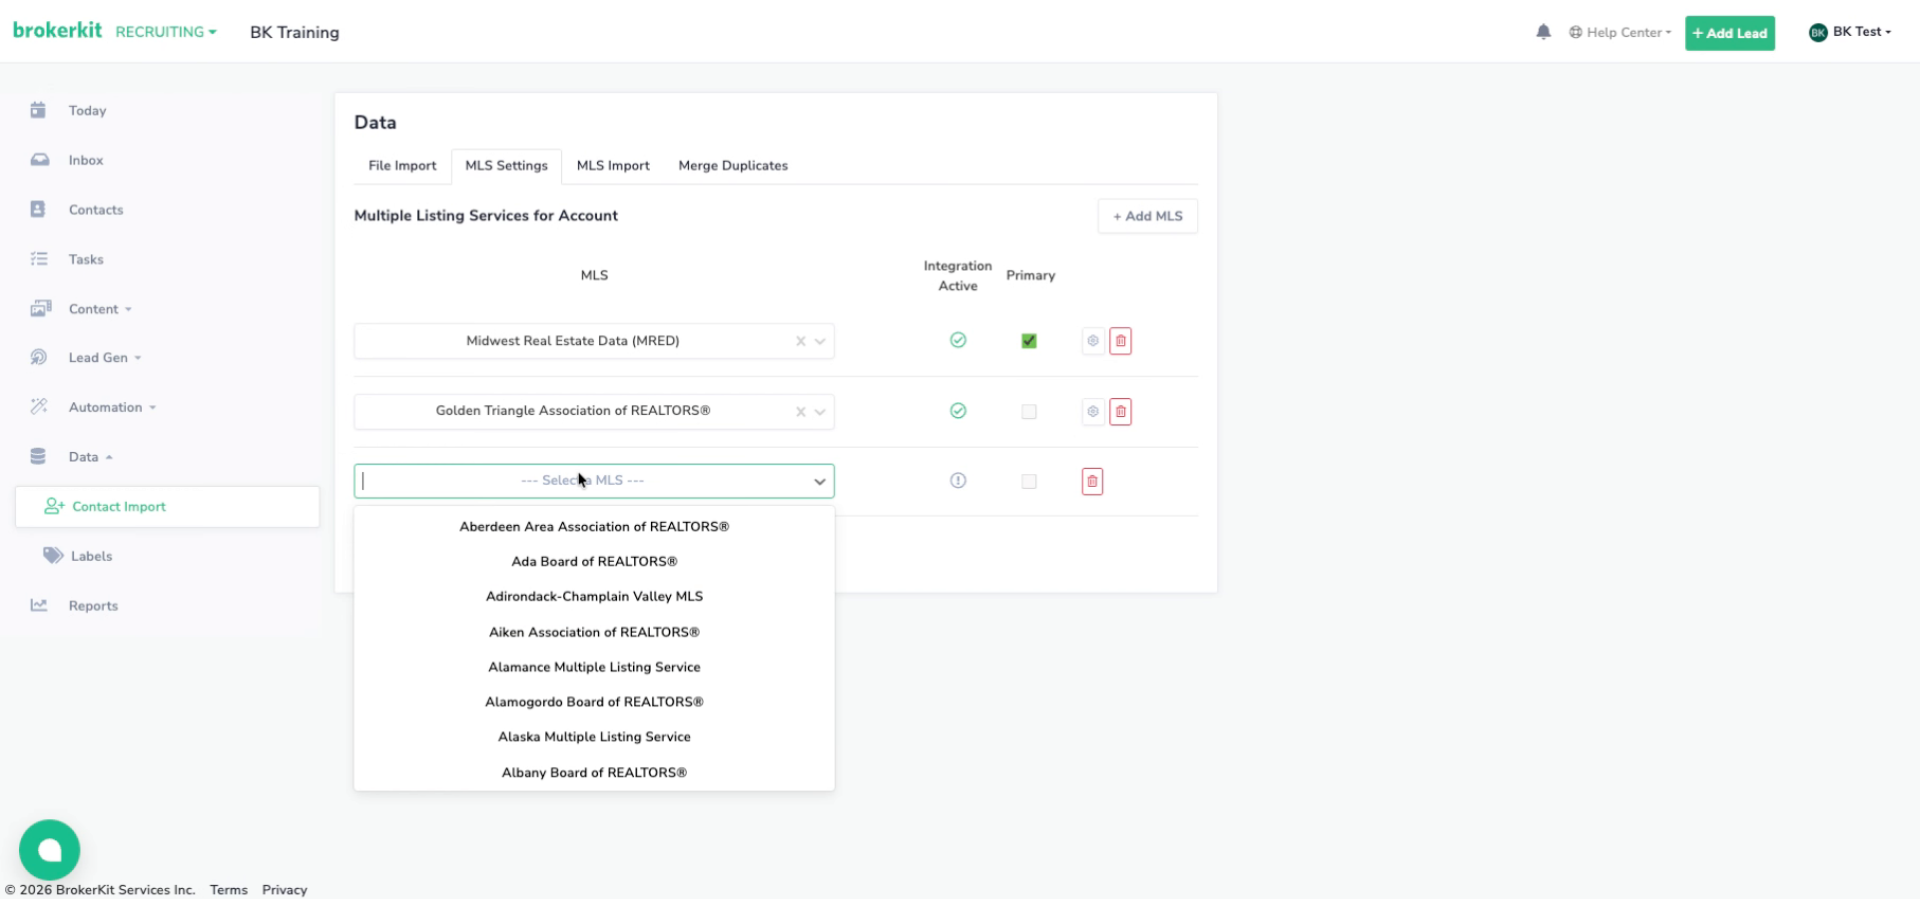Clear the Midwest Real Estate Data selection
This screenshot has height=899, width=1920.
click(800, 341)
